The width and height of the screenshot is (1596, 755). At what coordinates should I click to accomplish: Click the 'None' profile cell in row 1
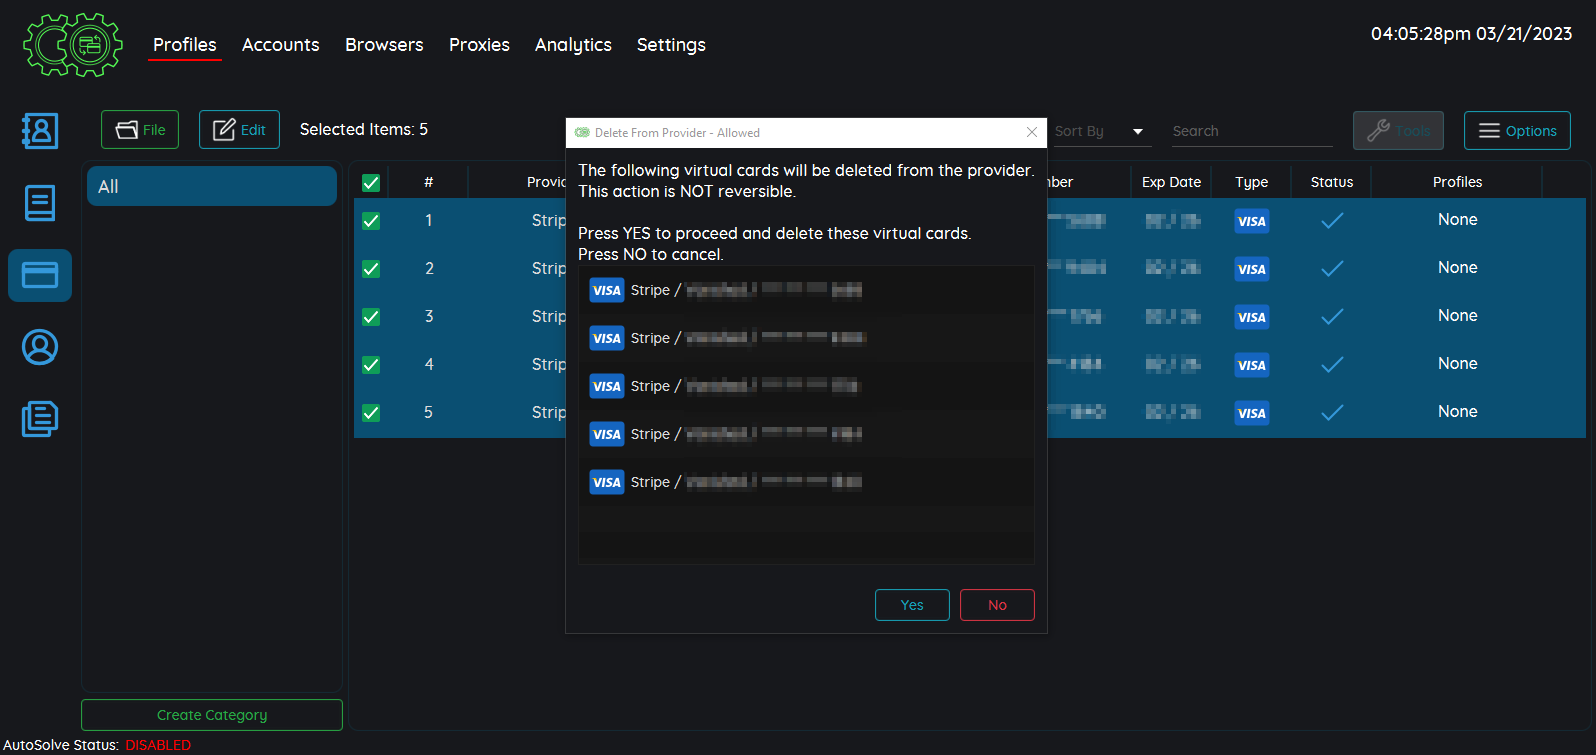tap(1457, 220)
